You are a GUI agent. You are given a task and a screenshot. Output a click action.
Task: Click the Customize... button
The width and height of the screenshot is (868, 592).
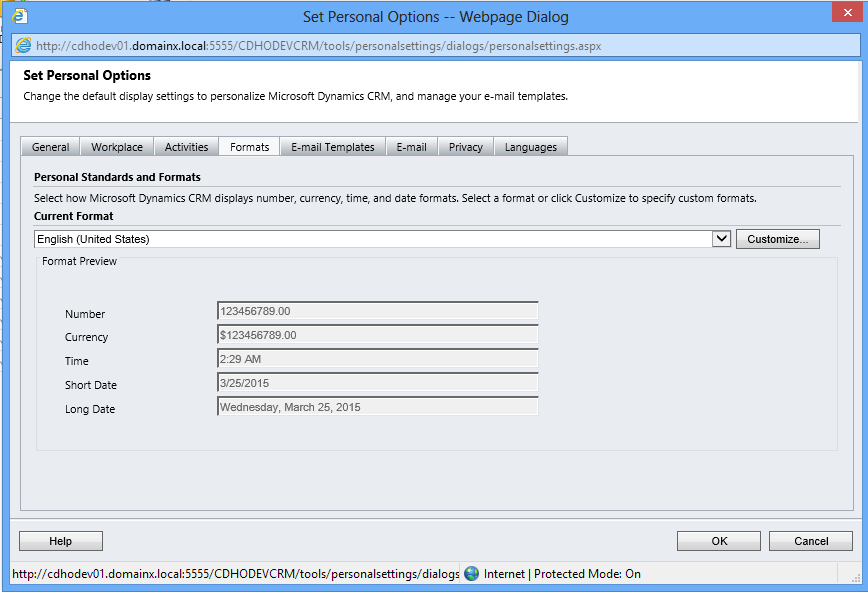point(777,239)
